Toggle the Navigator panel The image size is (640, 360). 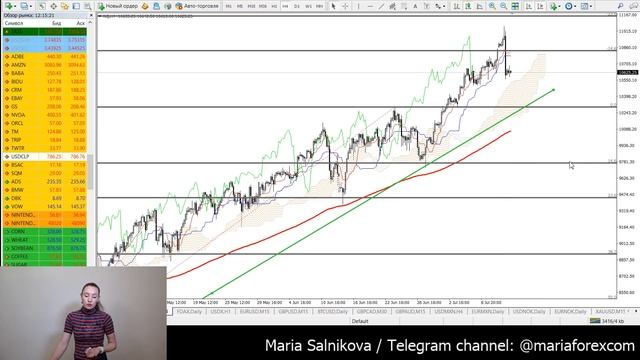(64, 6)
